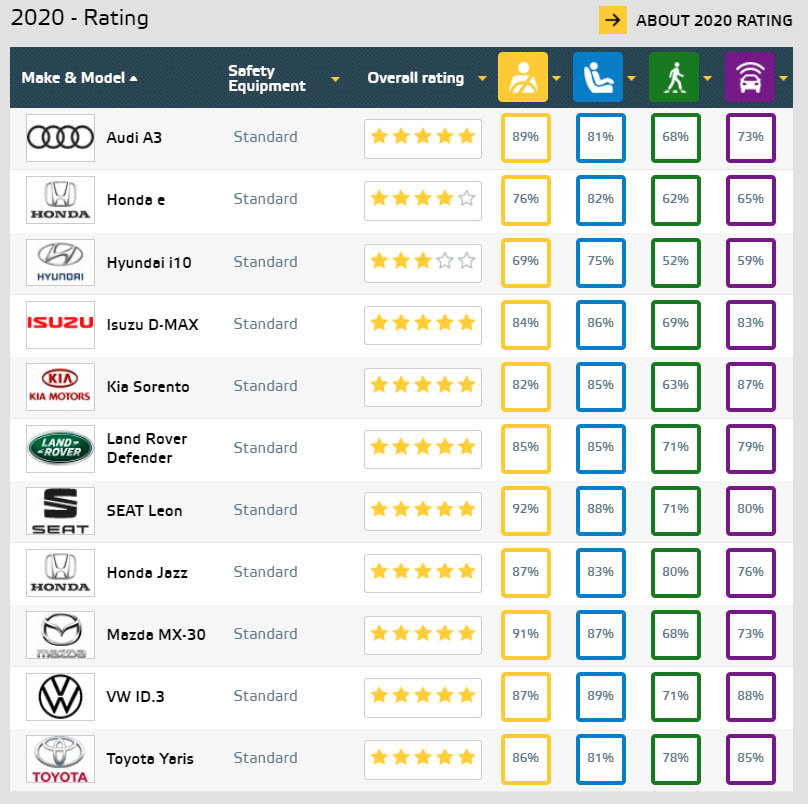Image resolution: width=808 pixels, height=804 pixels.
Task: Click the Land Rover logo
Action: 60,448
